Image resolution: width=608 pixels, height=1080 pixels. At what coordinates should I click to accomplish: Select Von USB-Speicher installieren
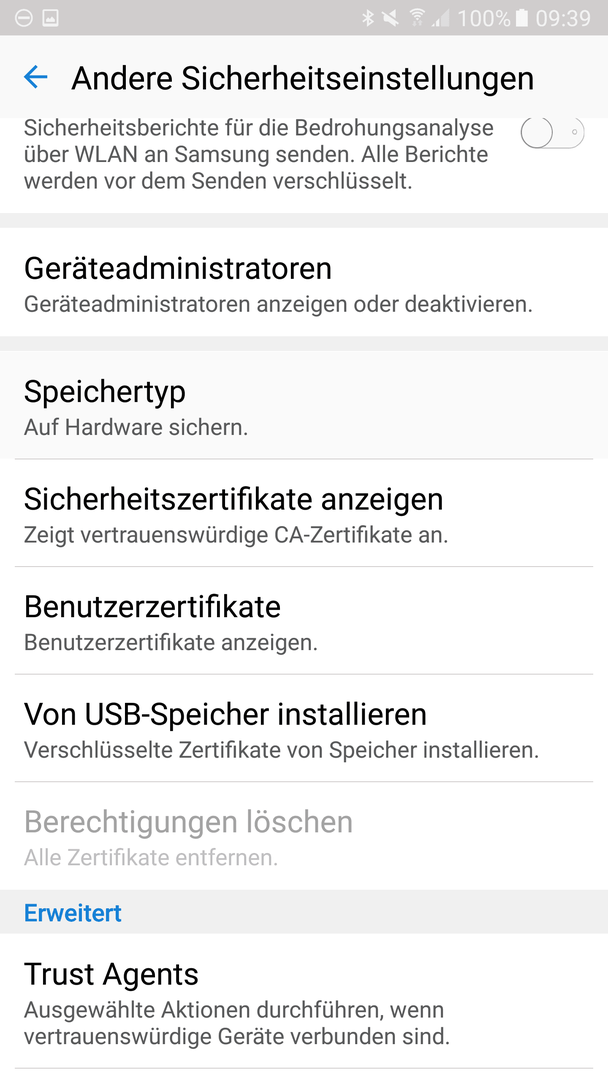coord(304,728)
